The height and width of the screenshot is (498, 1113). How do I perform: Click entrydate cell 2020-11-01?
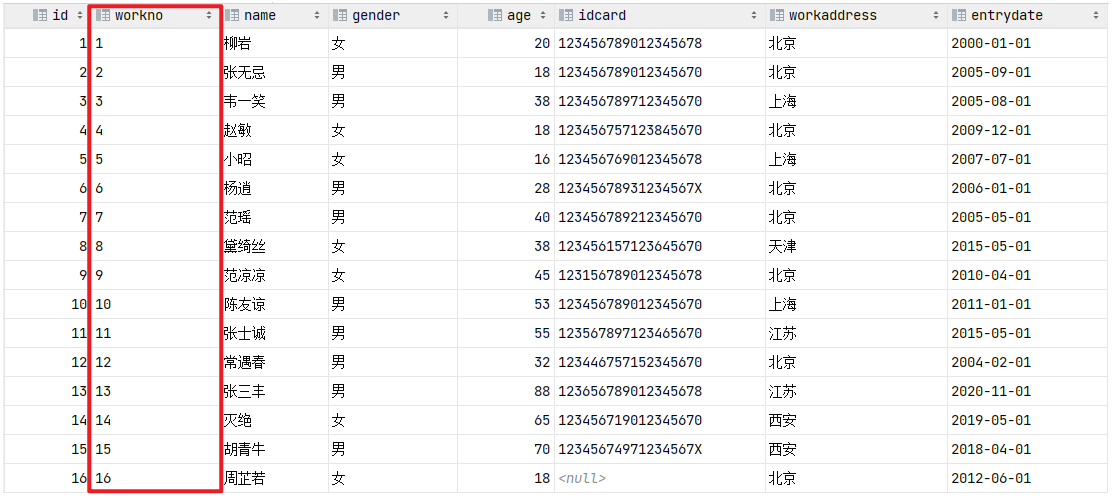(x=992, y=392)
